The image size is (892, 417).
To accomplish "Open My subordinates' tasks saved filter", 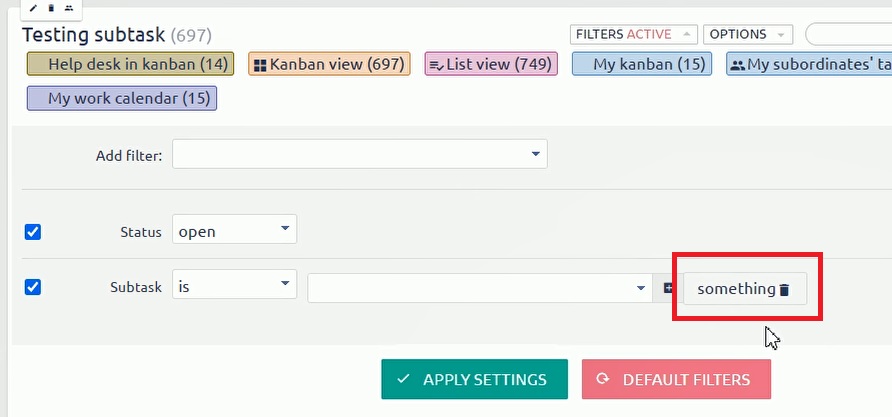I will pos(808,65).
